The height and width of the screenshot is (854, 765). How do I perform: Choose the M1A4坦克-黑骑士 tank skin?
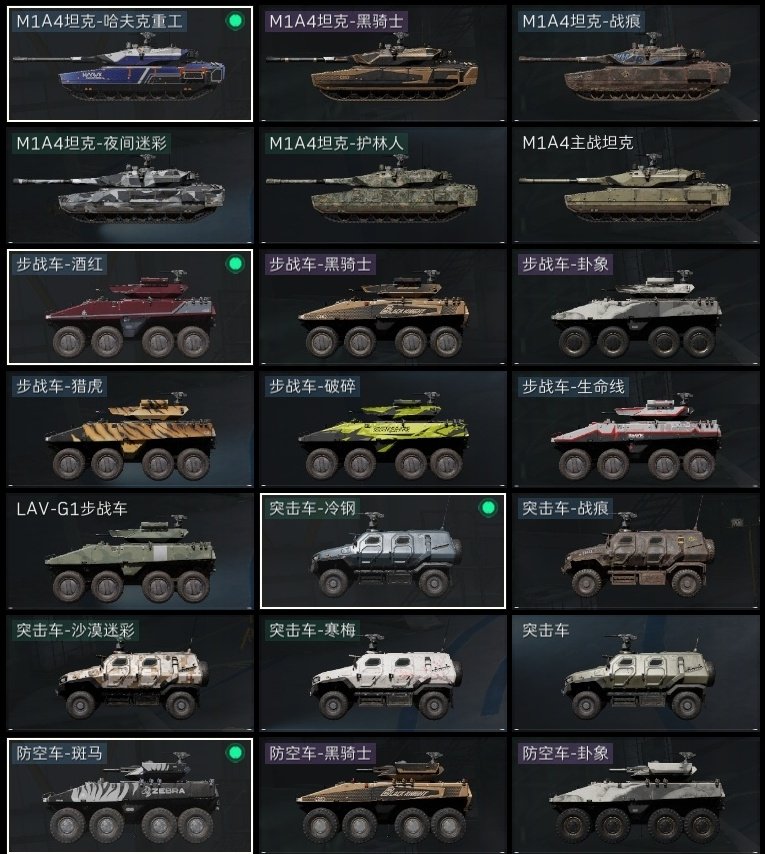coord(383,64)
